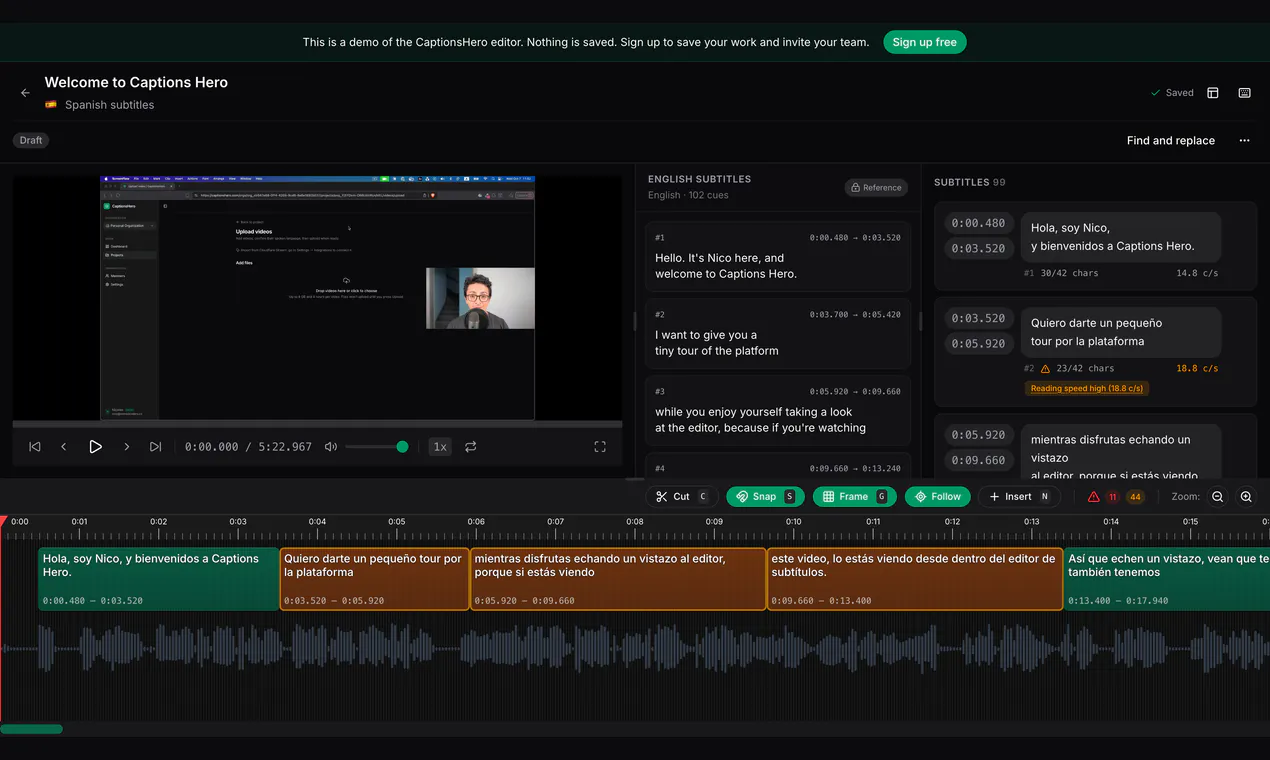Click the Draft status badge
The height and width of the screenshot is (760, 1270).
tap(31, 140)
